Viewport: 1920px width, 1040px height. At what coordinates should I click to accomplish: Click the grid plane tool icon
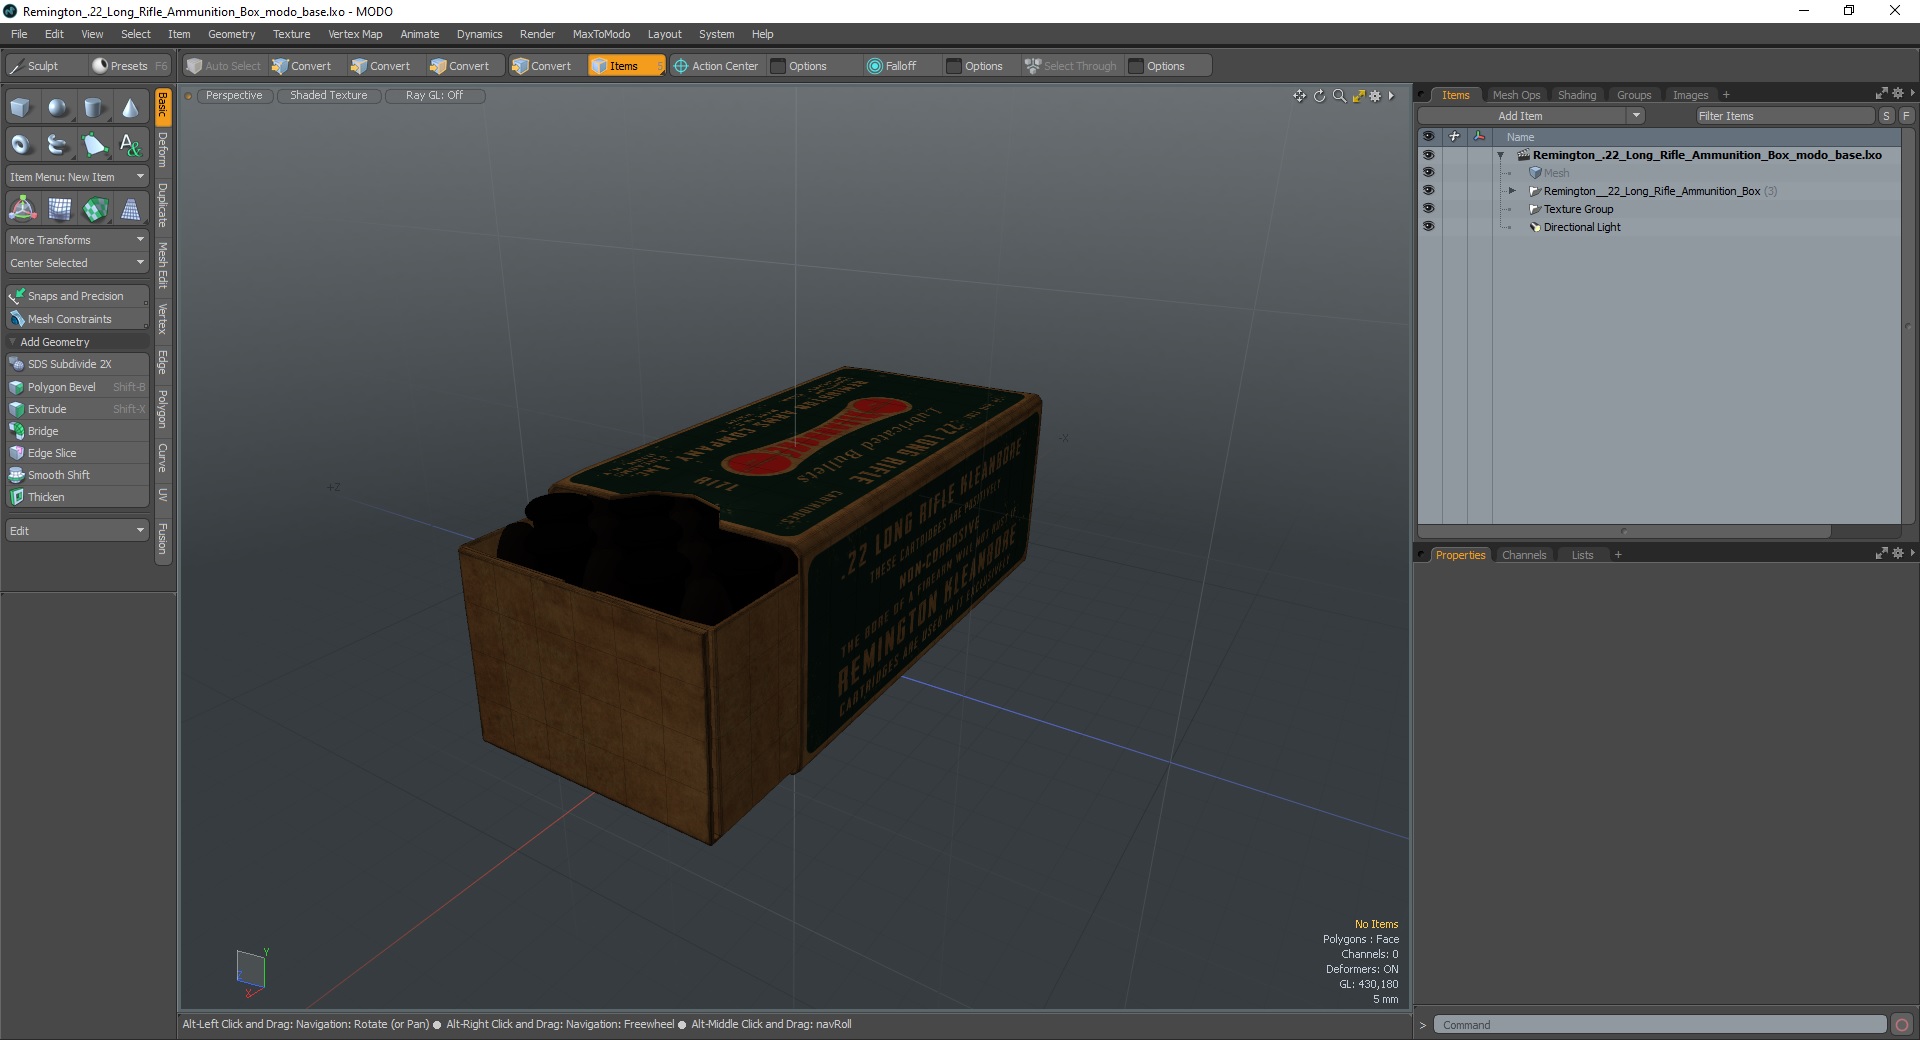tap(59, 209)
